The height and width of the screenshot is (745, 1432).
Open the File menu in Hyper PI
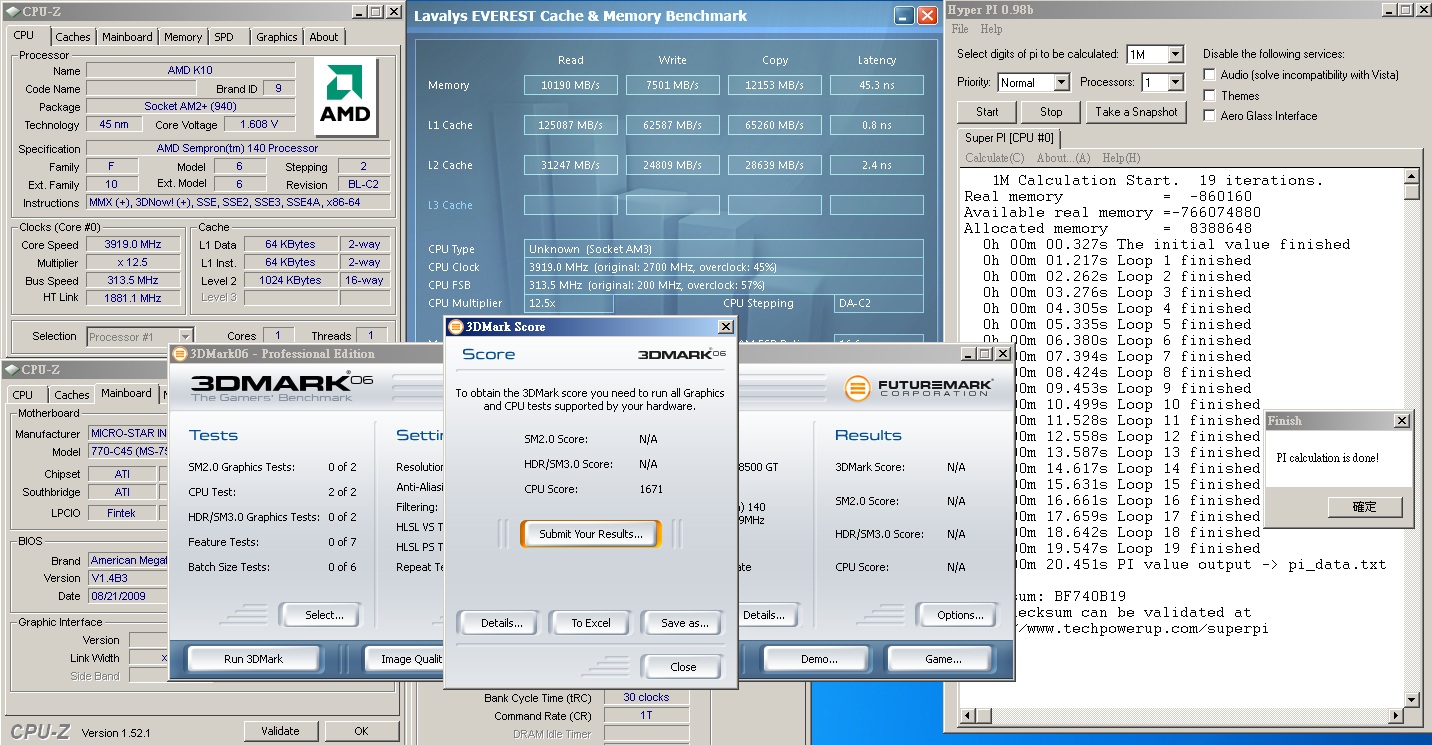click(960, 29)
